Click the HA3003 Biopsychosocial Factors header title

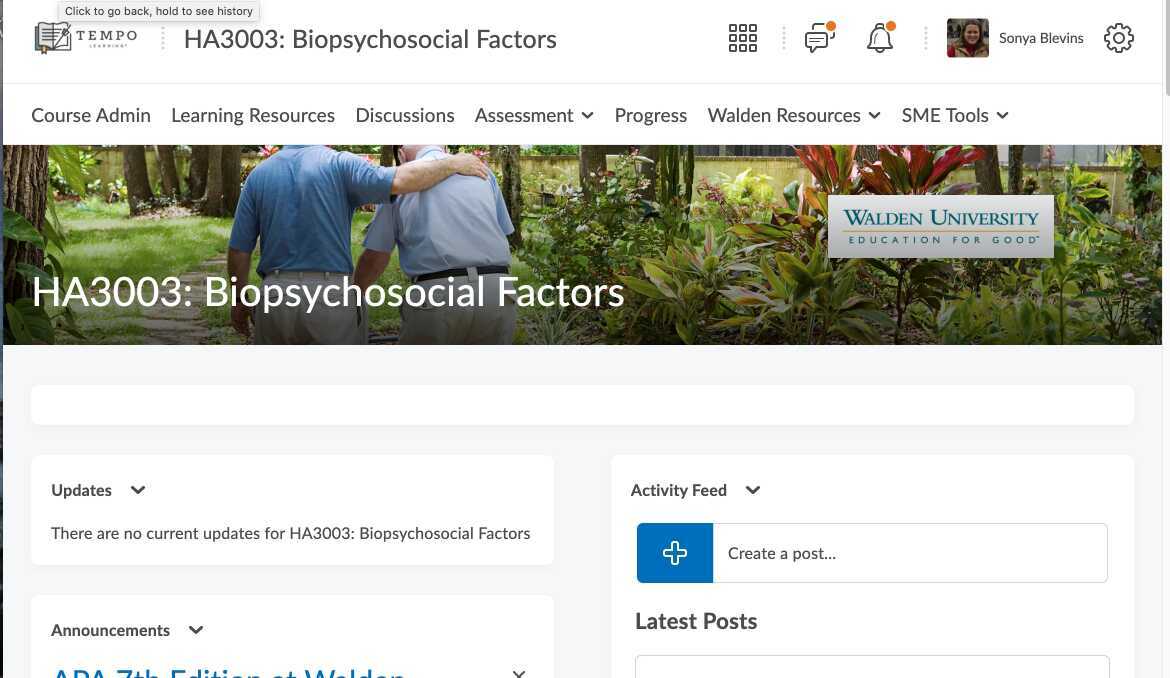tap(370, 40)
